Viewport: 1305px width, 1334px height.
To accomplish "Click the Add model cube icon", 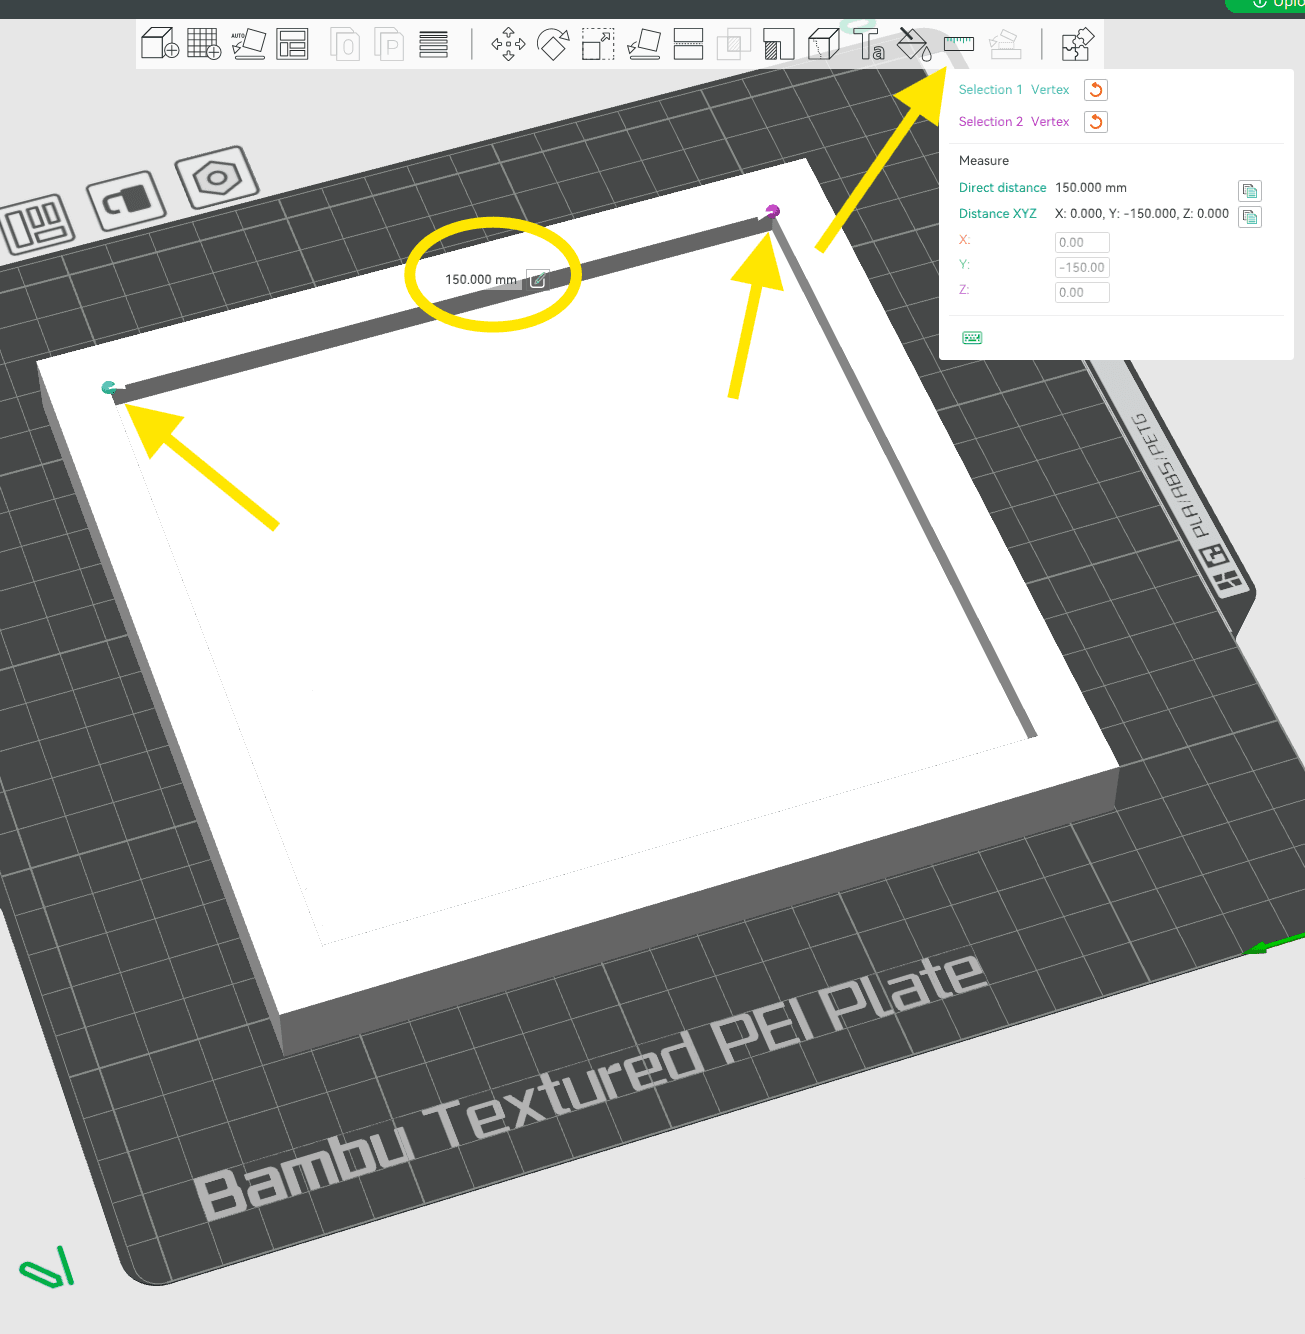I will (159, 44).
